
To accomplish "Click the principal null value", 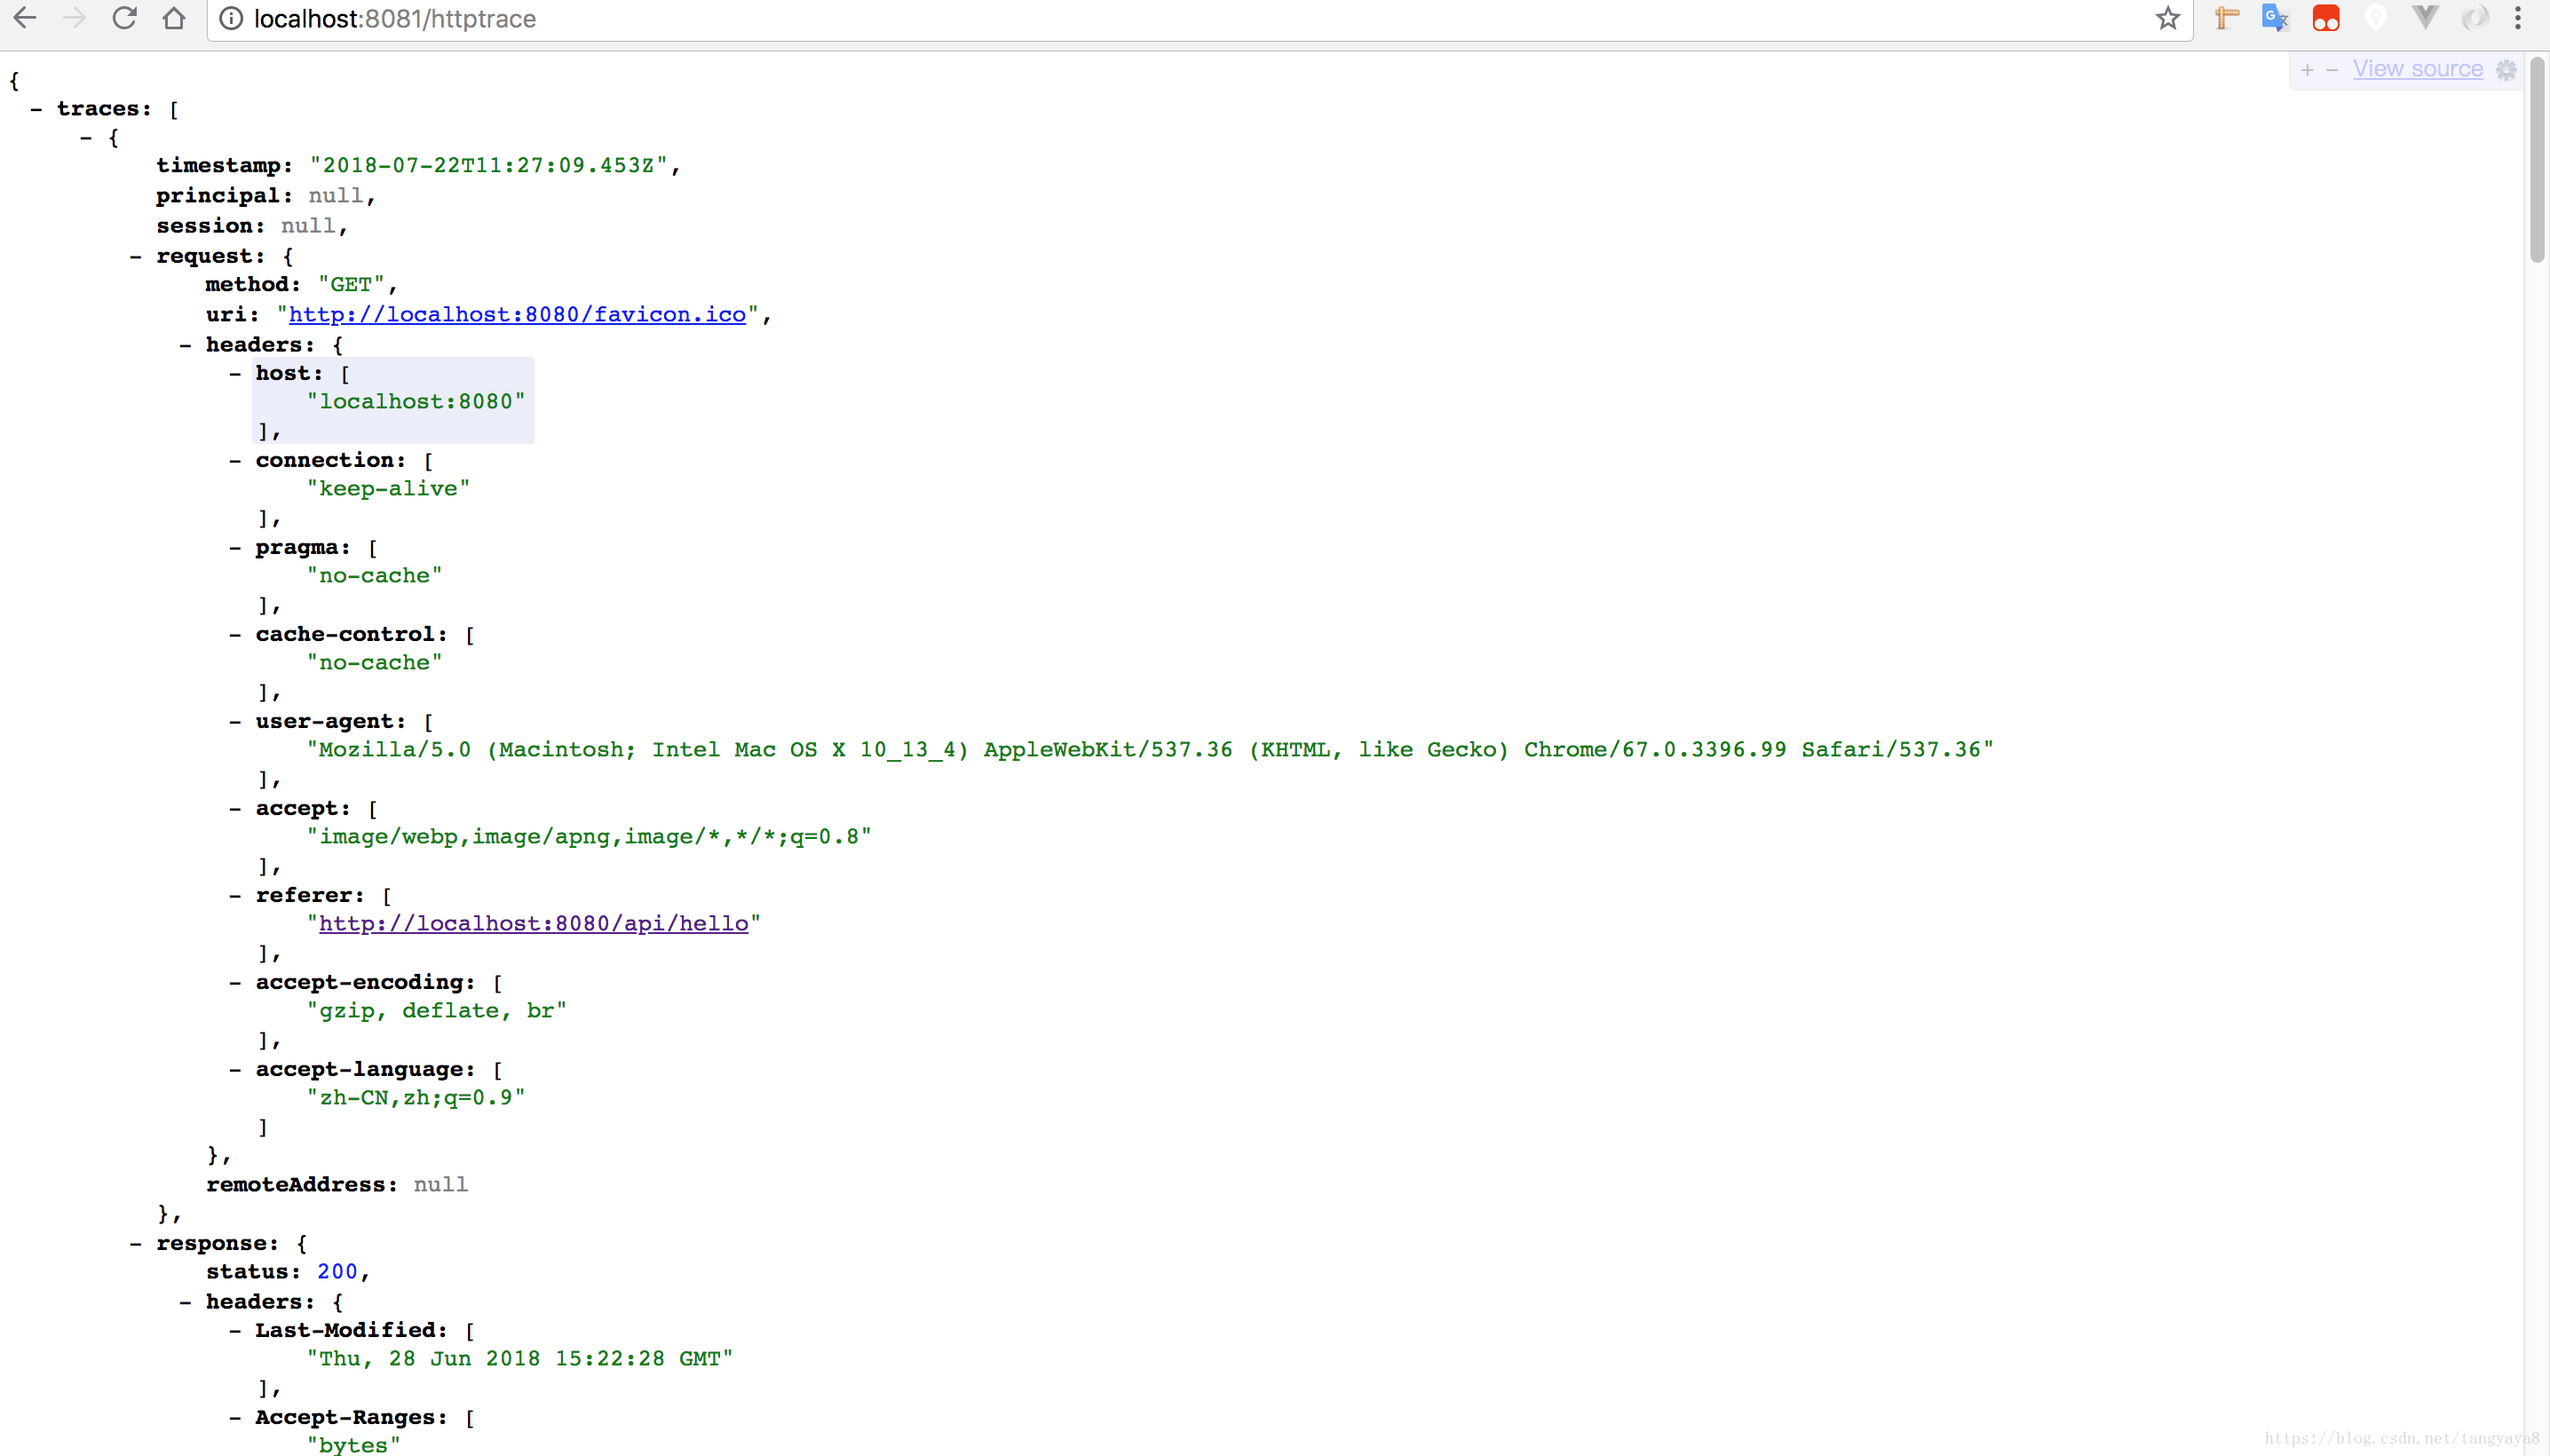I will [x=336, y=195].
